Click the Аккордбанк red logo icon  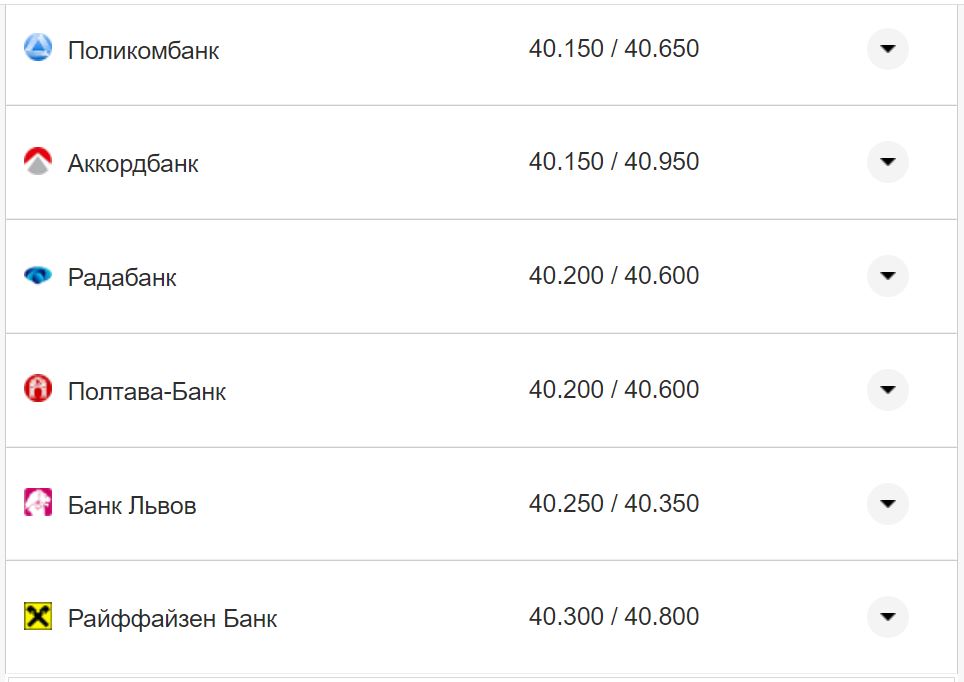37,162
